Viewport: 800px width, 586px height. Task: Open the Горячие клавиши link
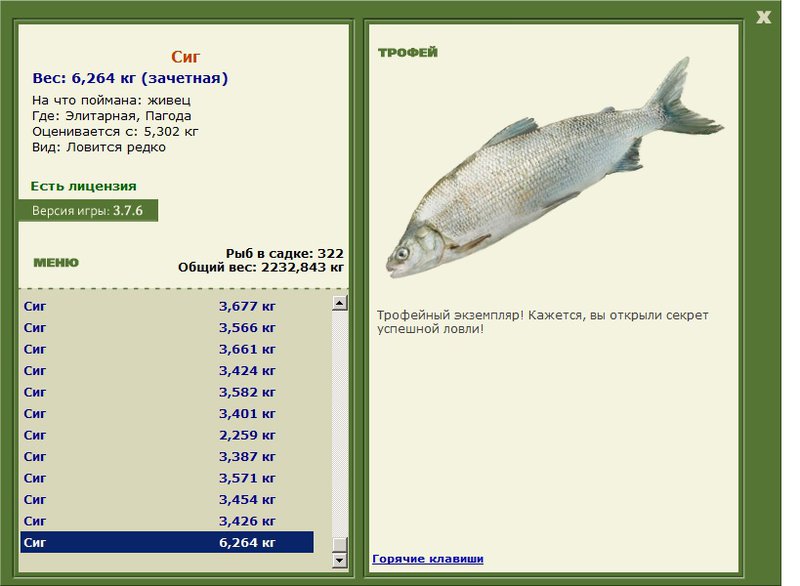point(428,558)
